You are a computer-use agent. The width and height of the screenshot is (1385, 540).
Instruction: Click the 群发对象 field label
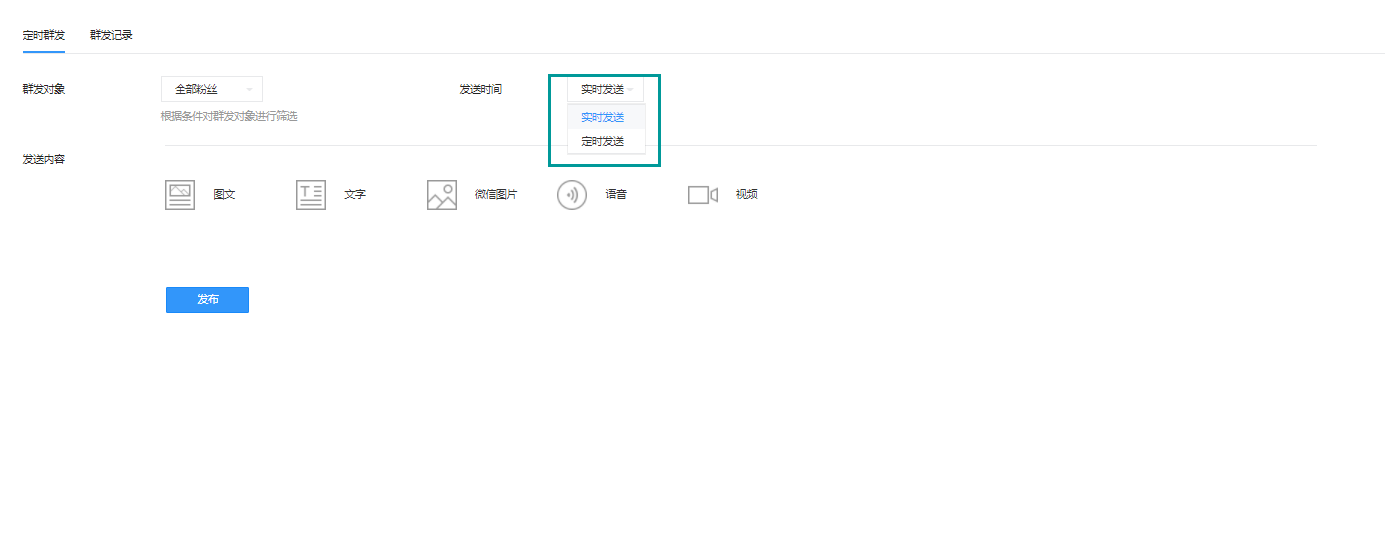44,89
